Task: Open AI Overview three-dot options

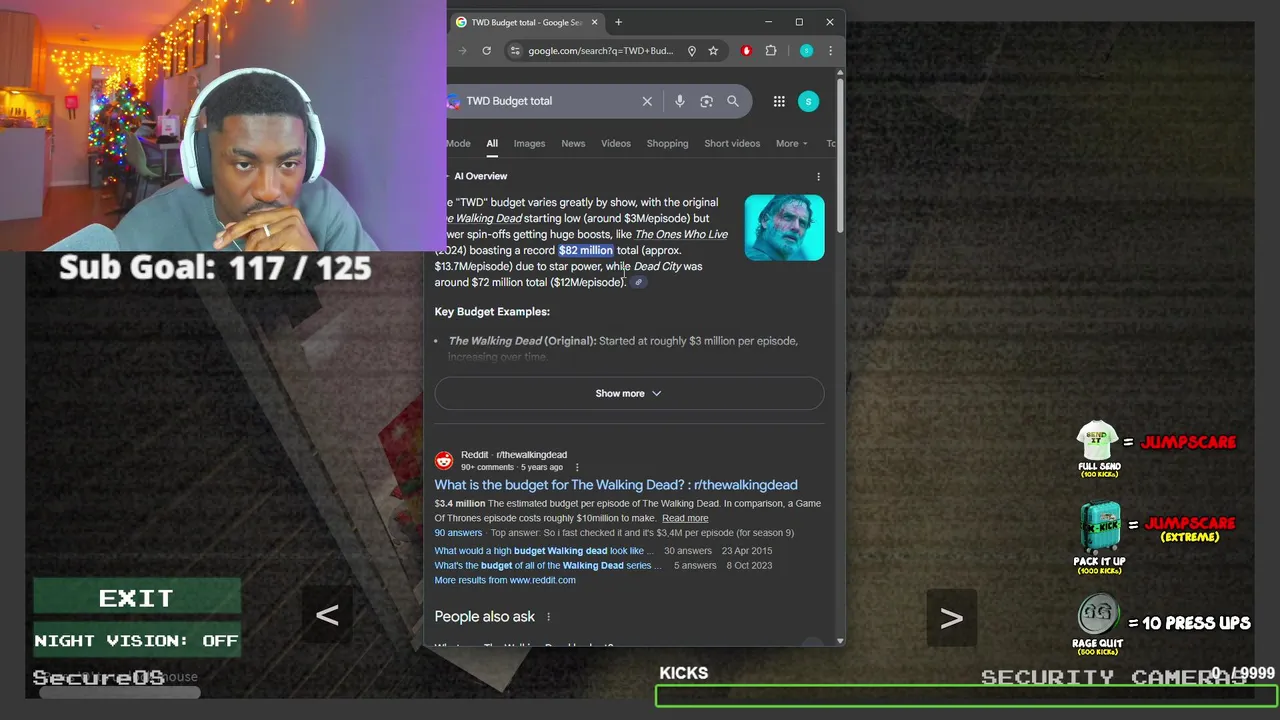Action: 818,177
